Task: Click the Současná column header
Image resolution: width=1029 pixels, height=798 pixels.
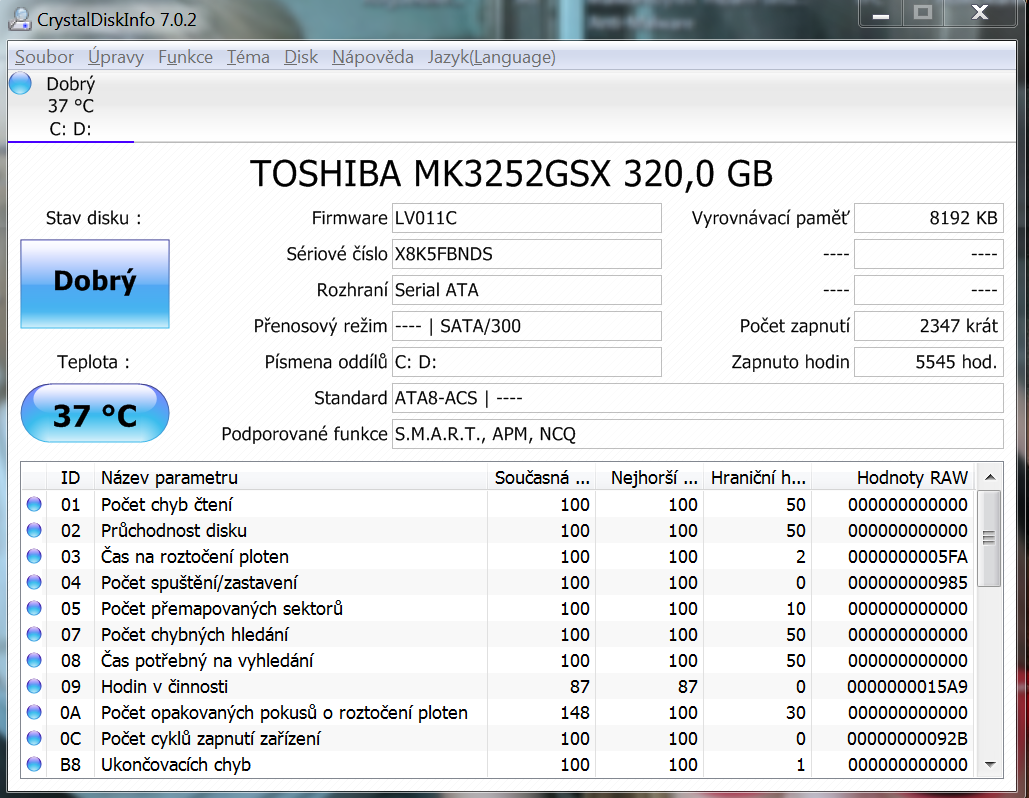Action: pos(541,478)
